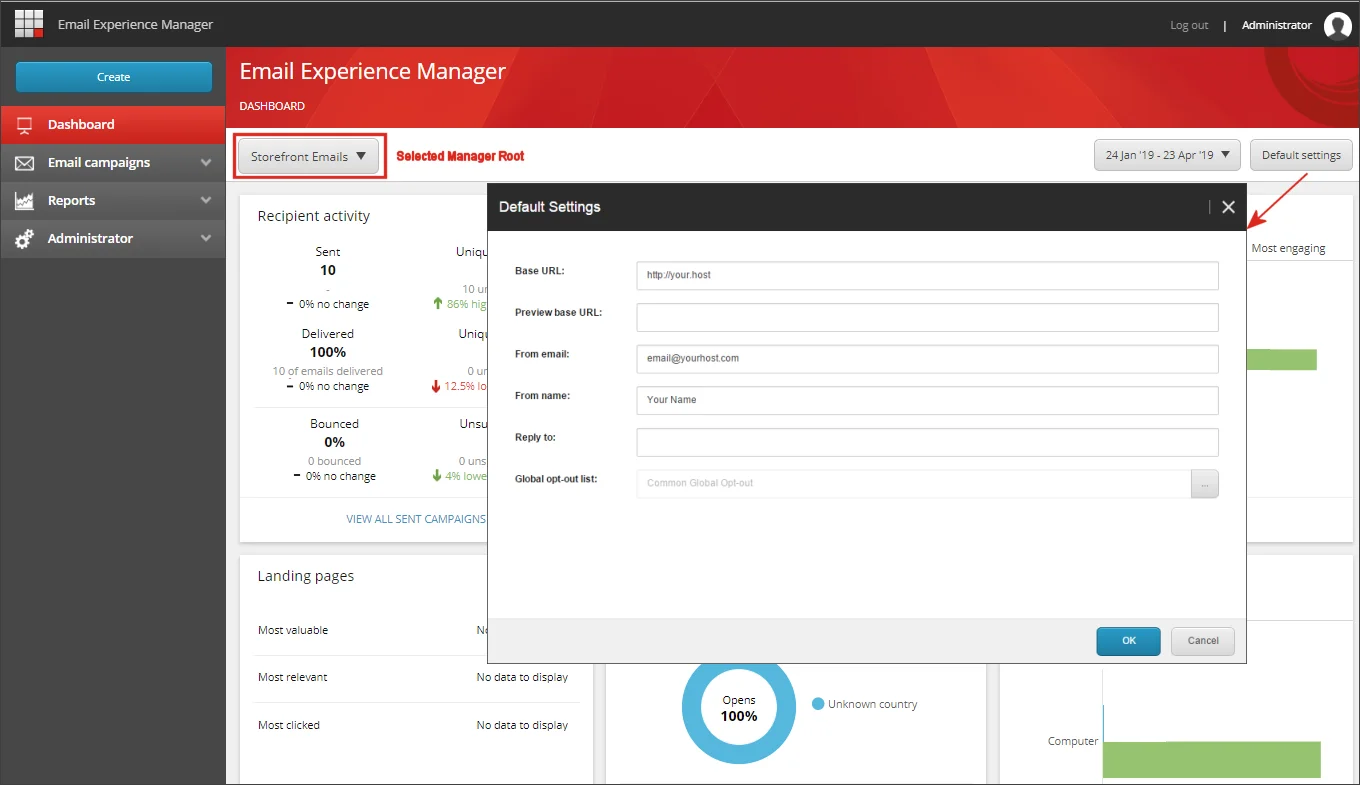The height and width of the screenshot is (785, 1360).
Task: Click the Preview base URL field
Action: pyautogui.click(x=927, y=317)
